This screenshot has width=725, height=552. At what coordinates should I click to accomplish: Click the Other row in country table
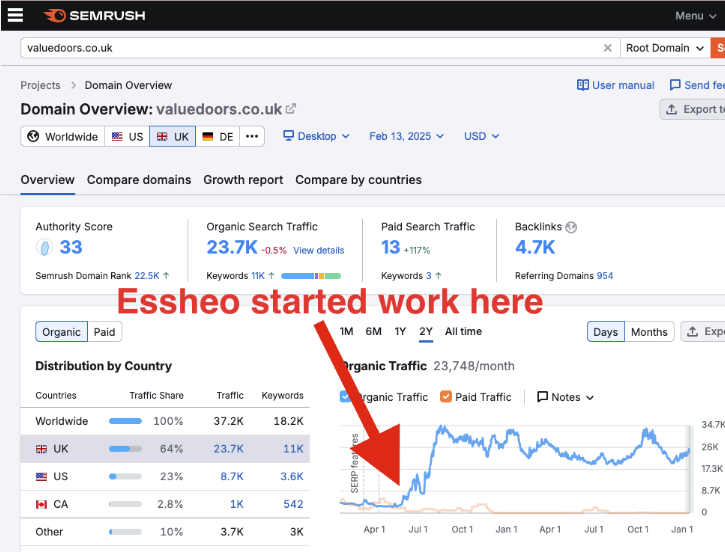click(x=165, y=532)
